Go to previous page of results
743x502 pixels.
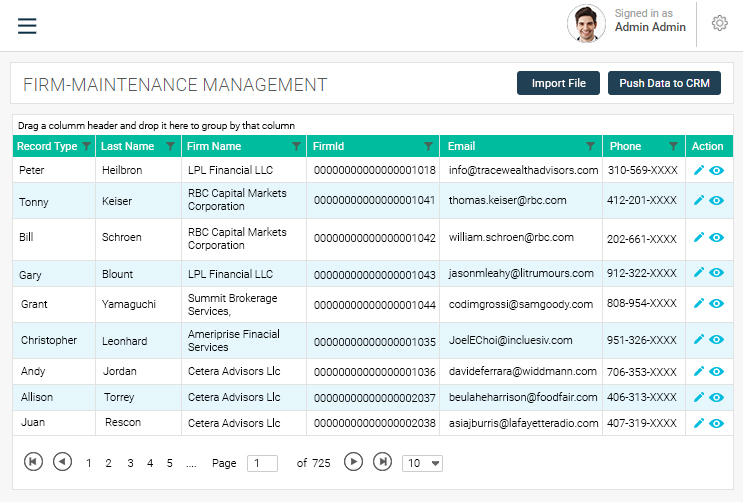tap(62, 461)
